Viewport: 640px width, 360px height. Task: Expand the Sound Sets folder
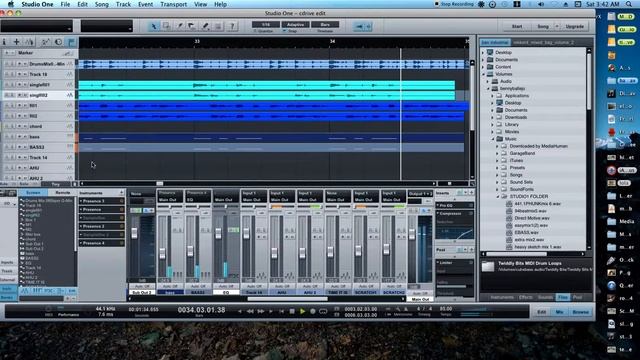coord(497,182)
